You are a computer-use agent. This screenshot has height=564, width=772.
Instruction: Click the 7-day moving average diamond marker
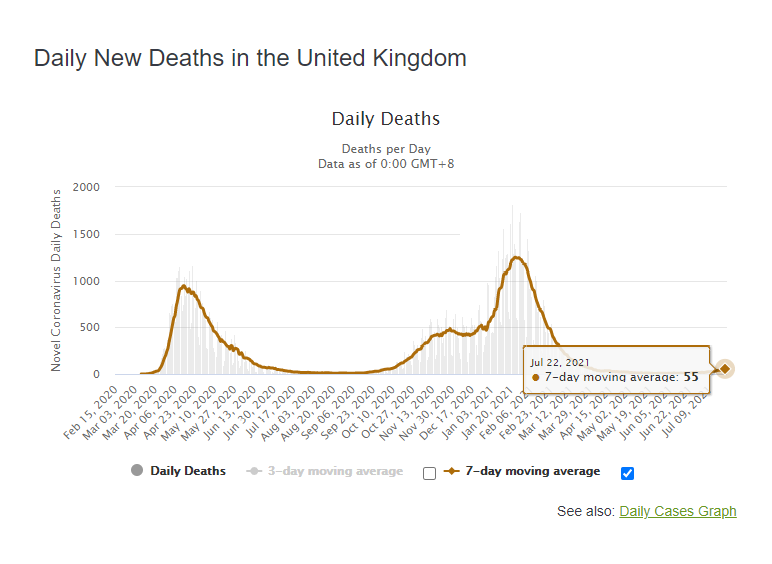[x=452, y=471]
